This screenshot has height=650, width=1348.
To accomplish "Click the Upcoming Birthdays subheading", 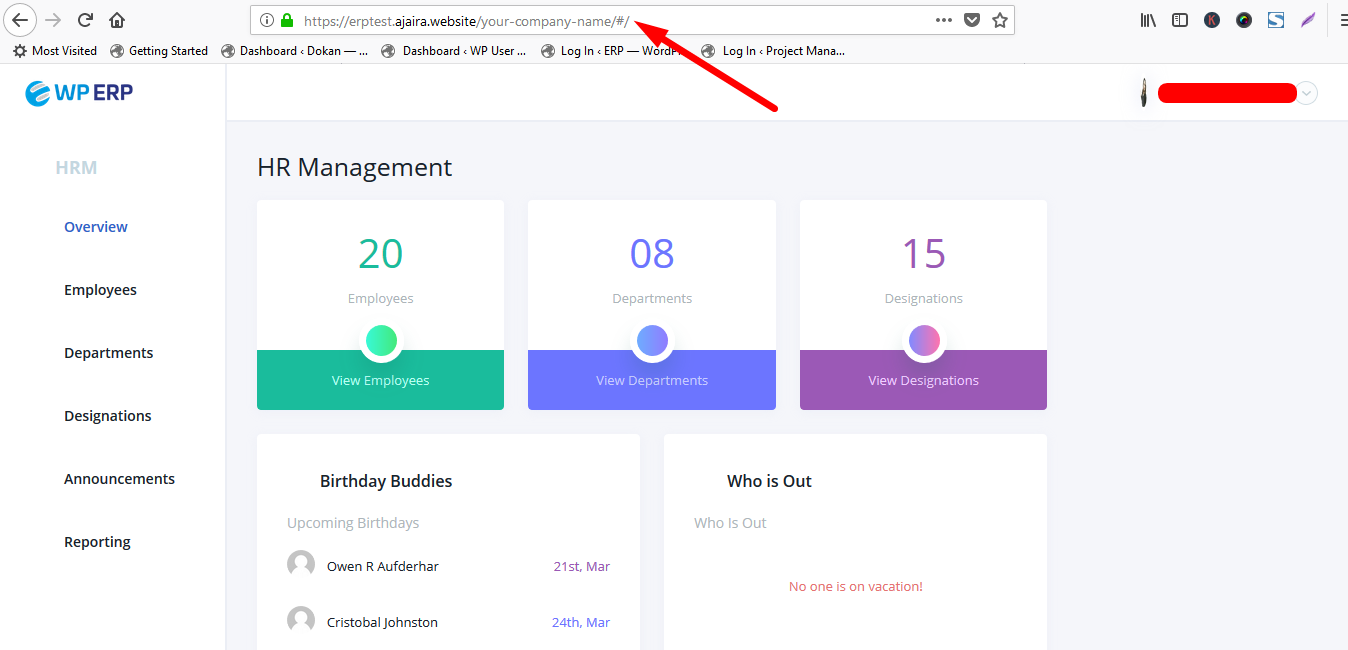I will point(353,523).
